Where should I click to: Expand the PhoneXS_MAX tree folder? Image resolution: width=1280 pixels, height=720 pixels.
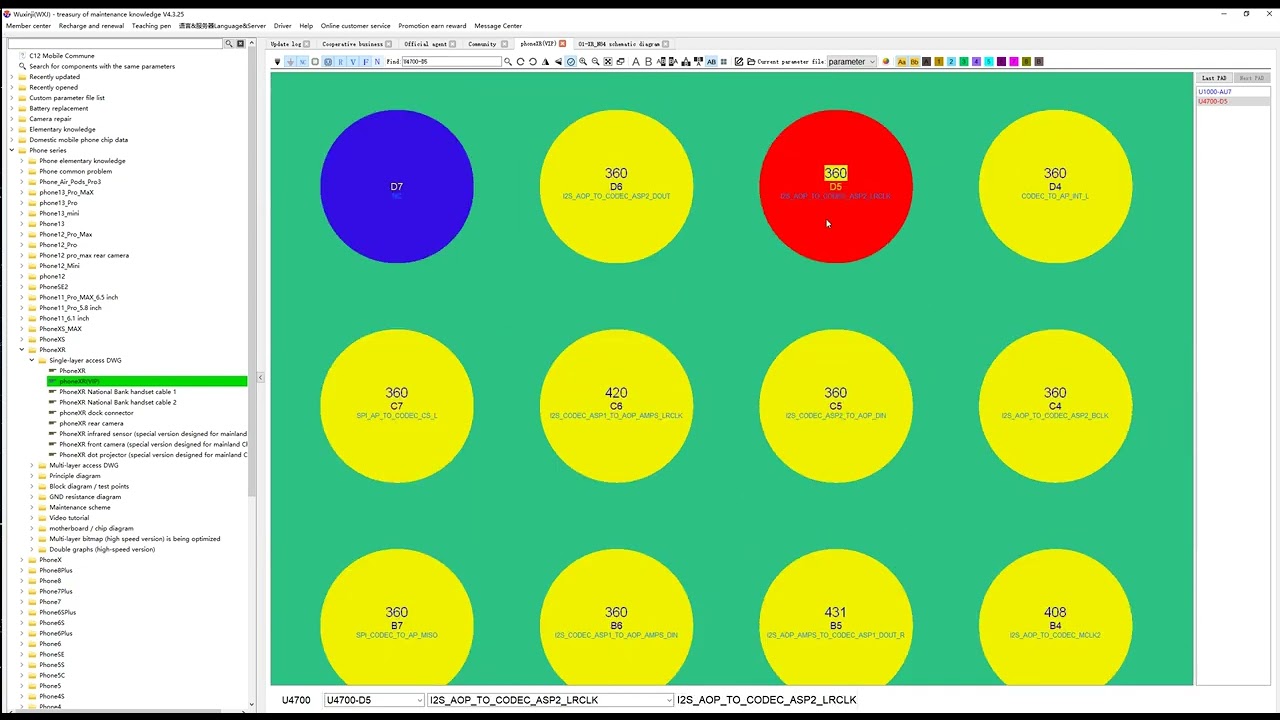pyautogui.click(x=21, y=329)
